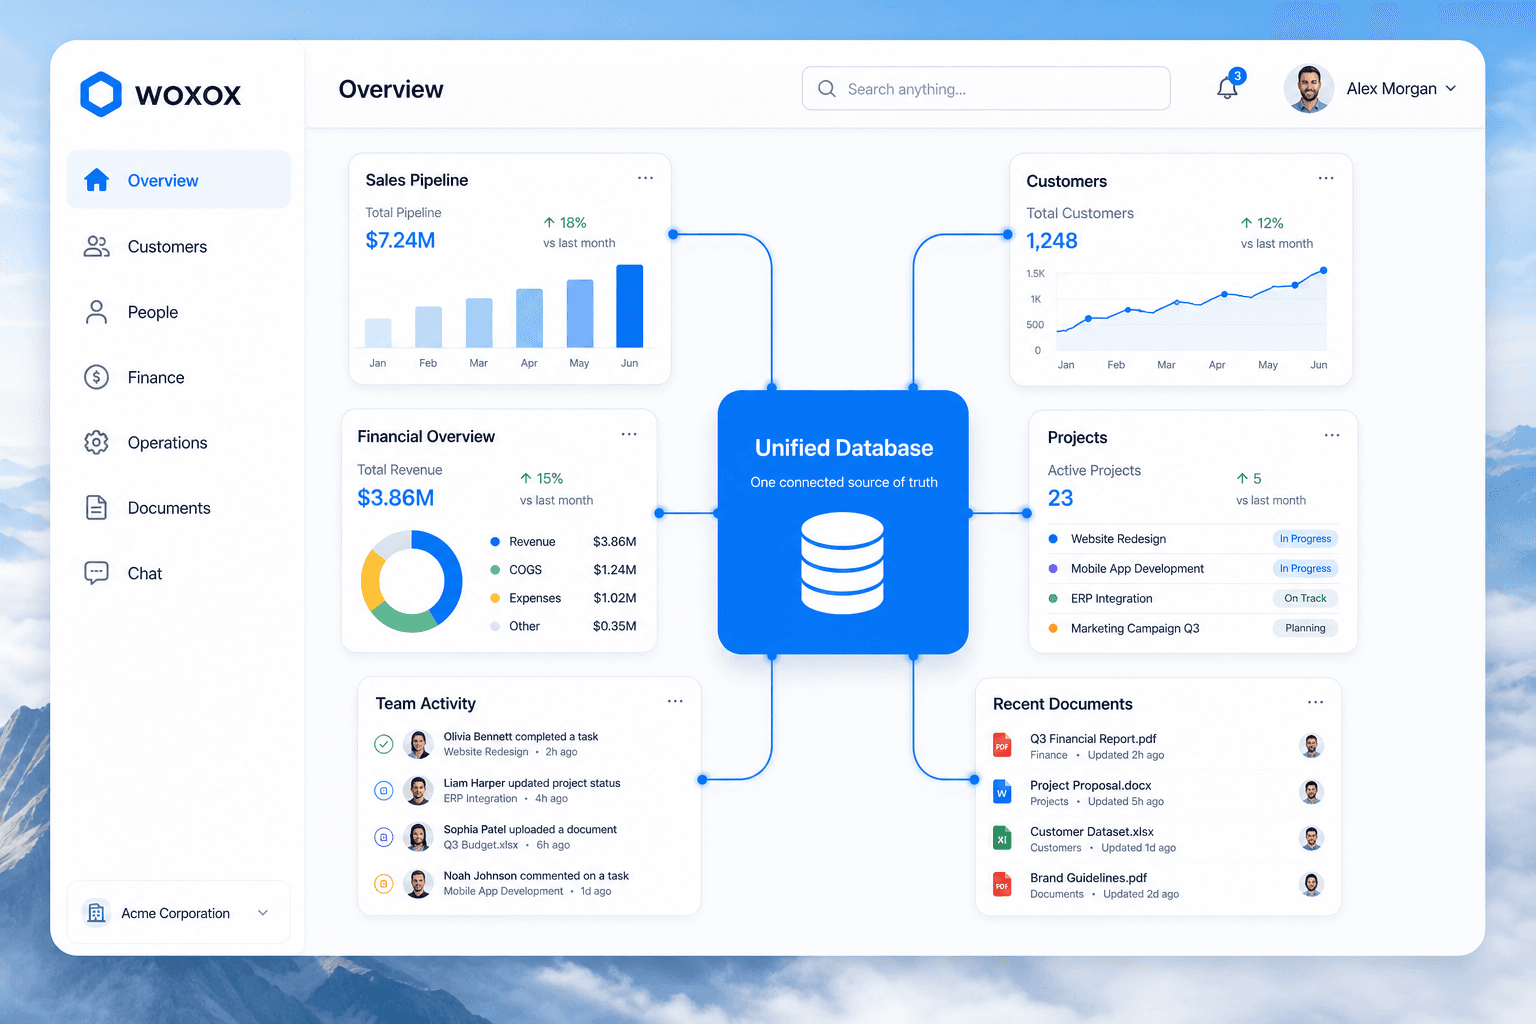The height and width of the screenshot is (1024, 1536).
Task: Click In Progress badge for Website Redesign
Action: pos(1305,539)
